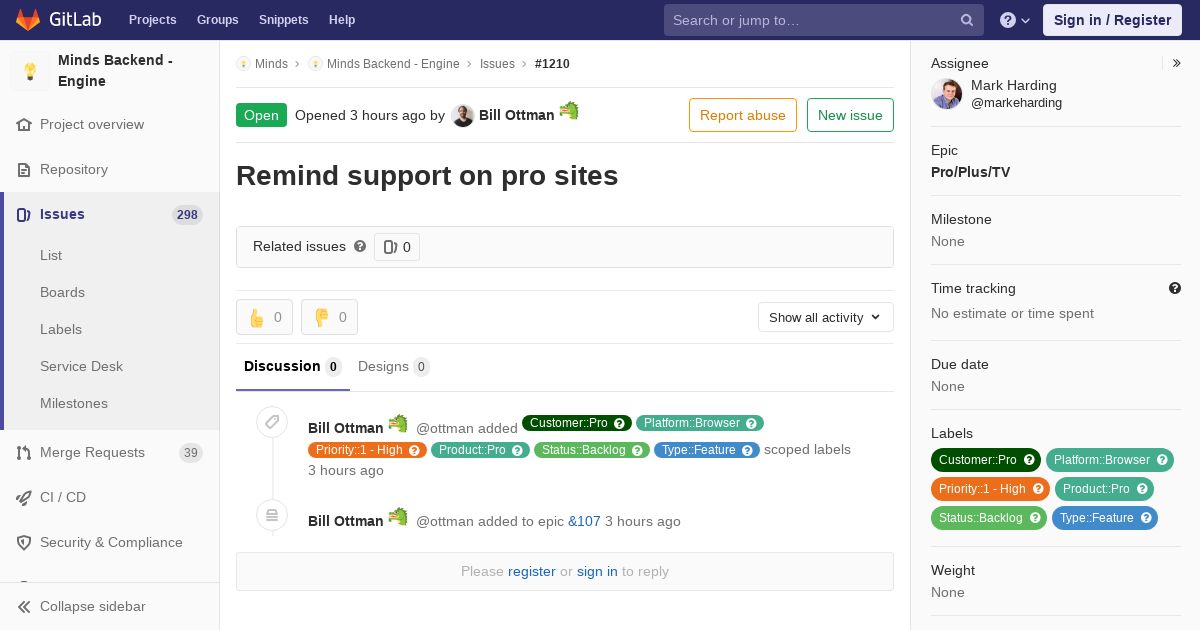Open Help in the navbar
Viewport: 1200px width, 630px height.
342,20
